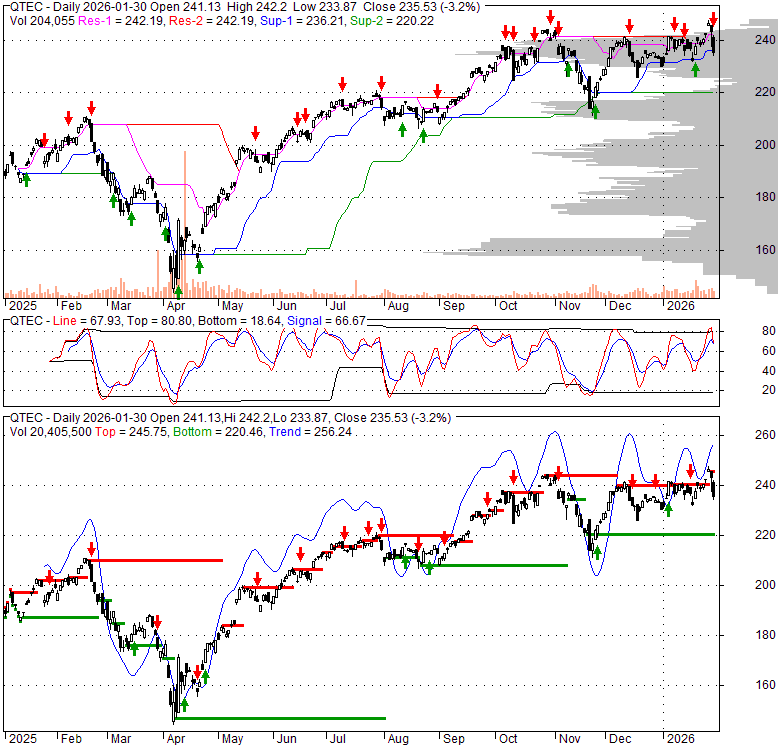The width and height of the screenshot is (780, 745).
Task: Click the 20 level label on the oscillator axis
Action: (769, 390)
